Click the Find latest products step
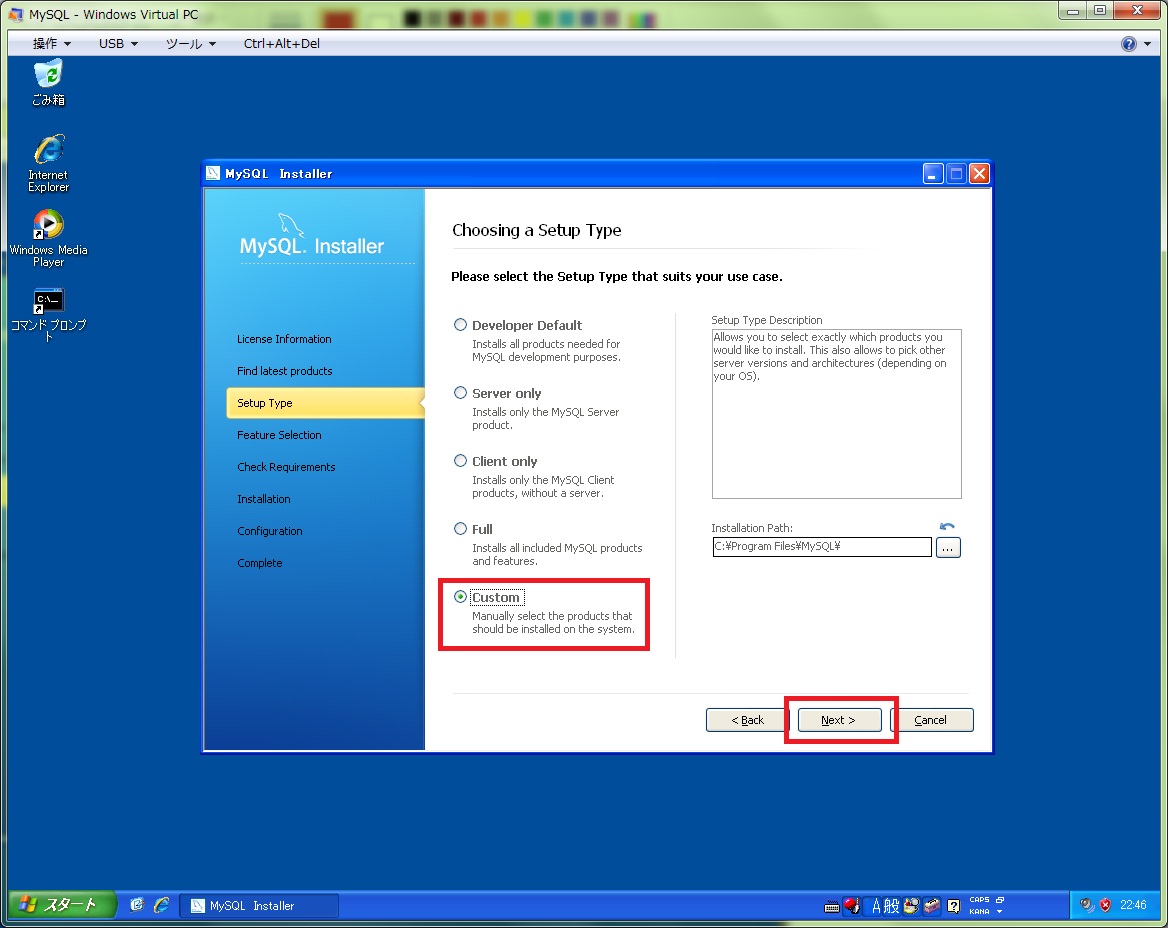This screenshot has width=1168, height=928. pyautogui.click(x=285, y=371)
